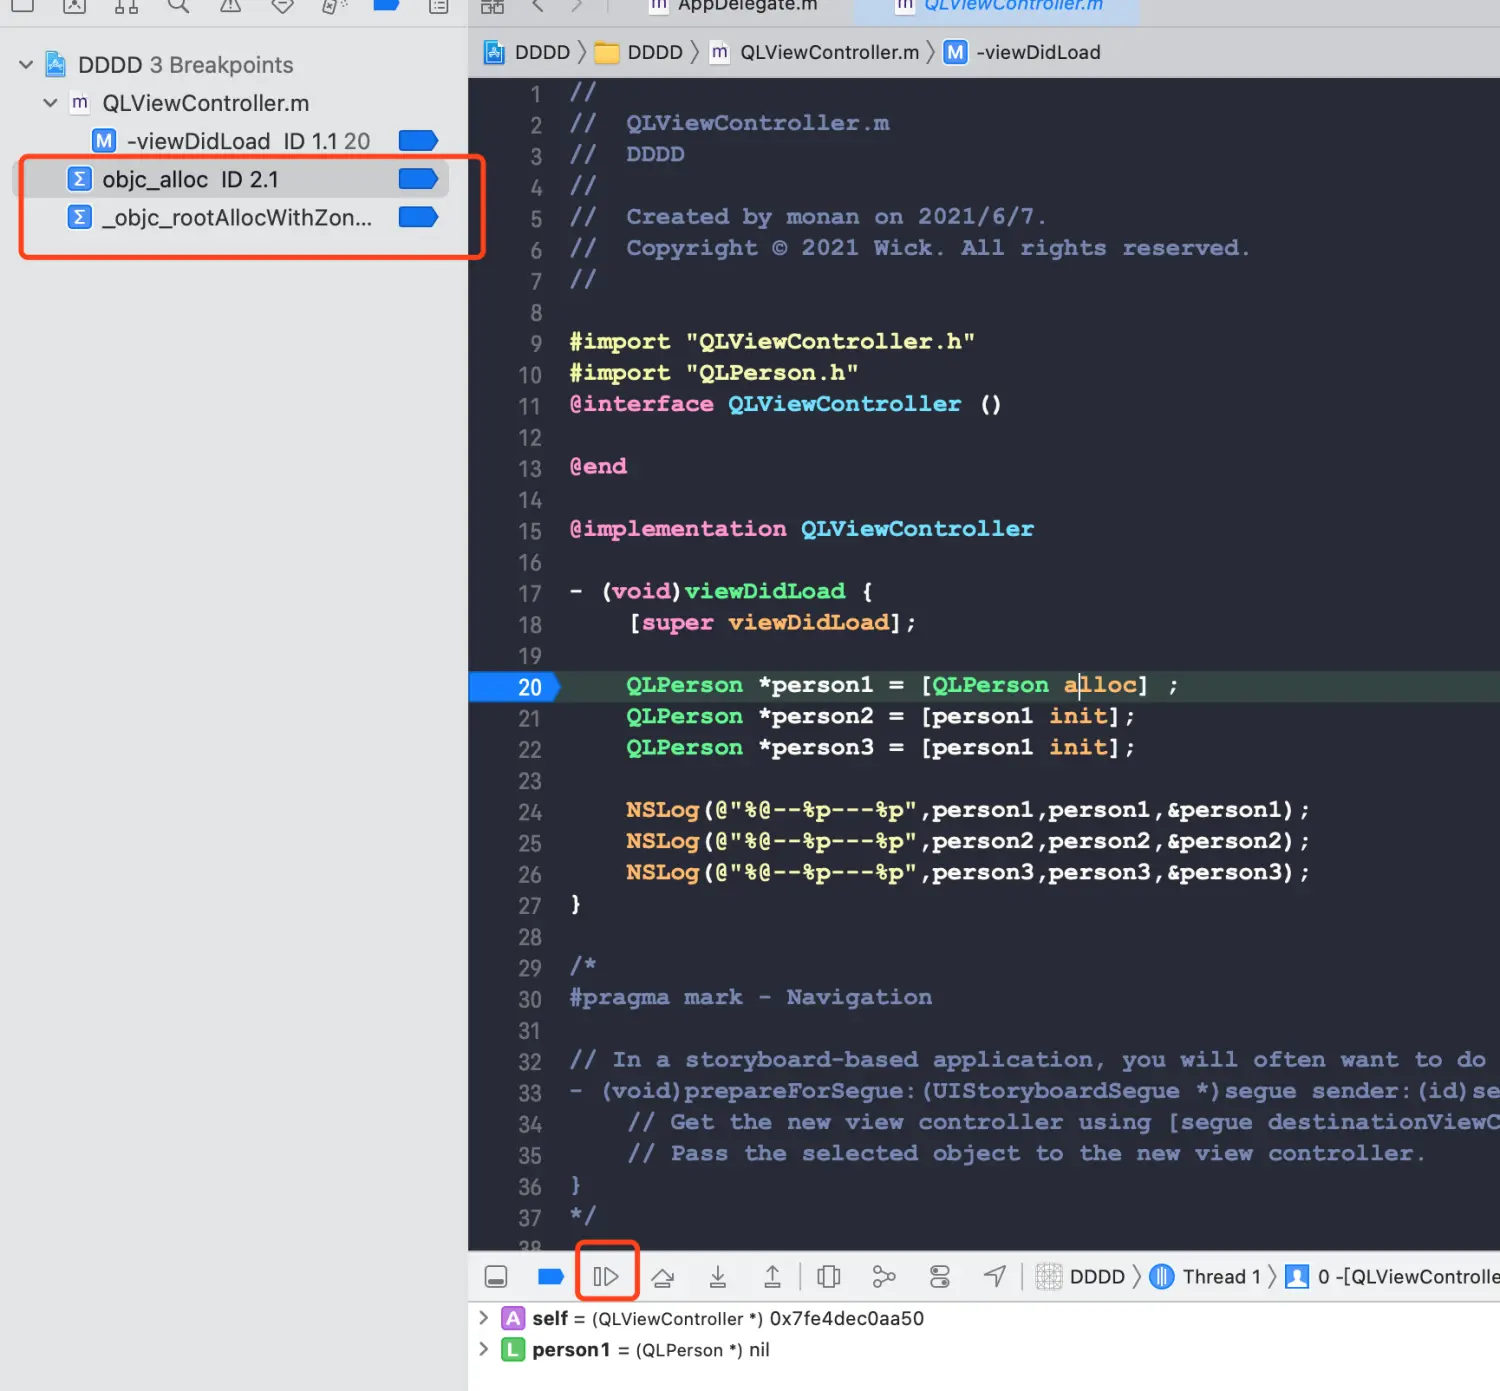
Task: Expand the person1 variable
Action: pyautogui.click(x=484, y=1349)
